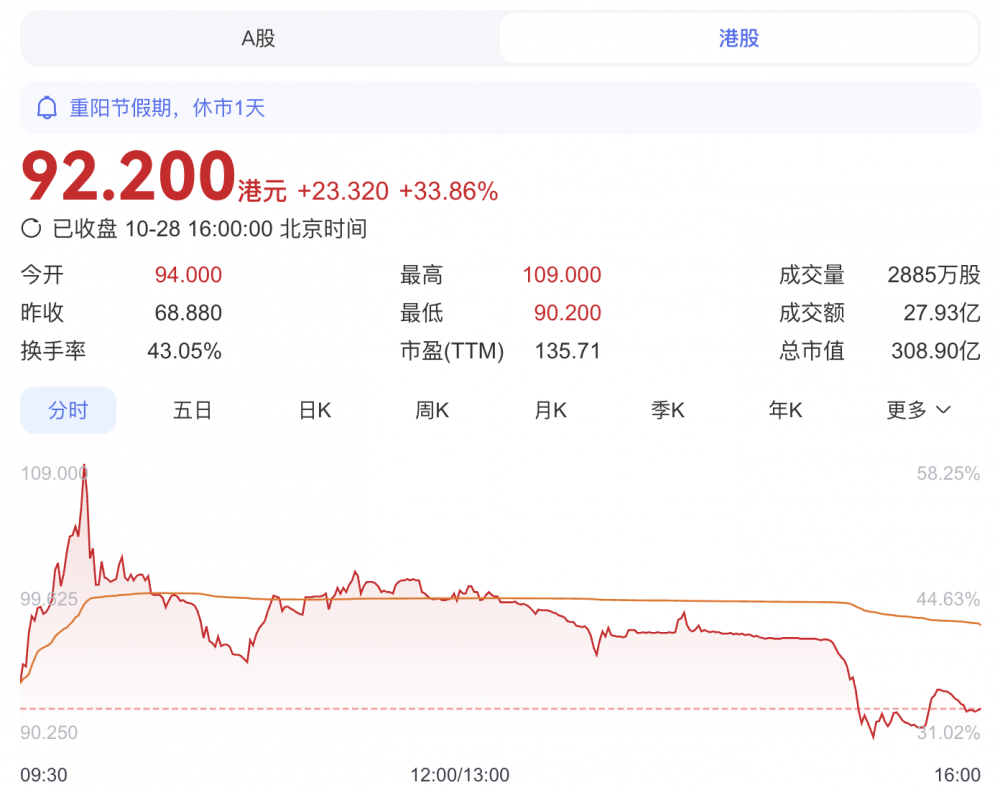Screen dimensions: 1000x790
Task: Switch to 五日 chart view
Action: click(x=192, y=410)
